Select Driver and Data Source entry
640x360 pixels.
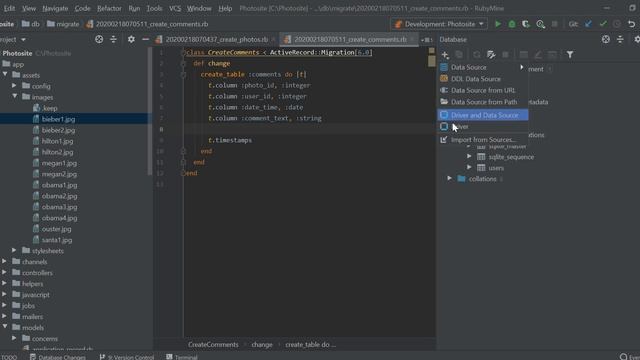tap(483, 115)
